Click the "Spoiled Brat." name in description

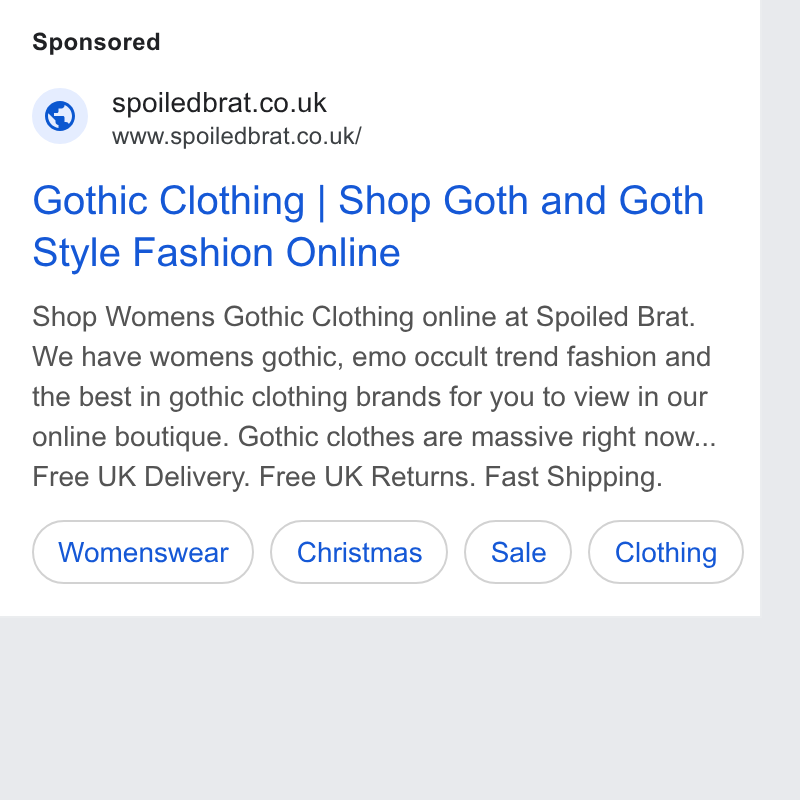[x=615, y=317]
